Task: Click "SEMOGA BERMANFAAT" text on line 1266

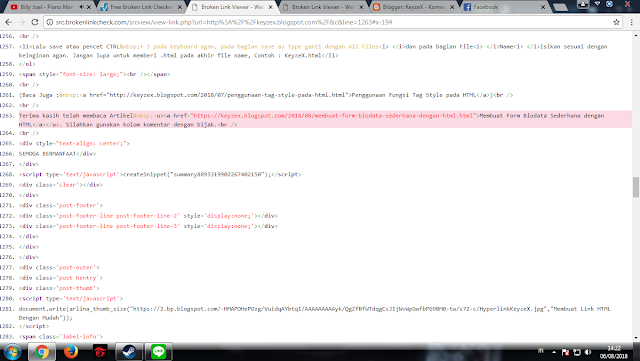Action: point(47,154)
